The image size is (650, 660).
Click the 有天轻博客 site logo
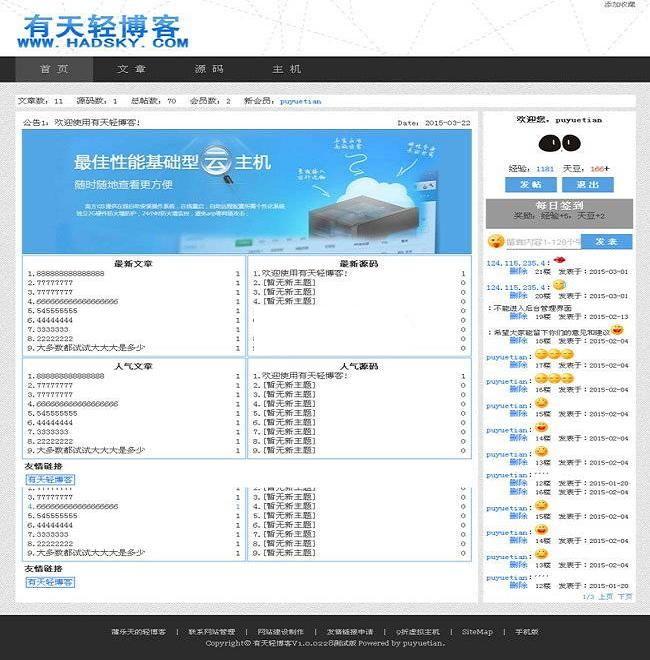coord(103,30)
